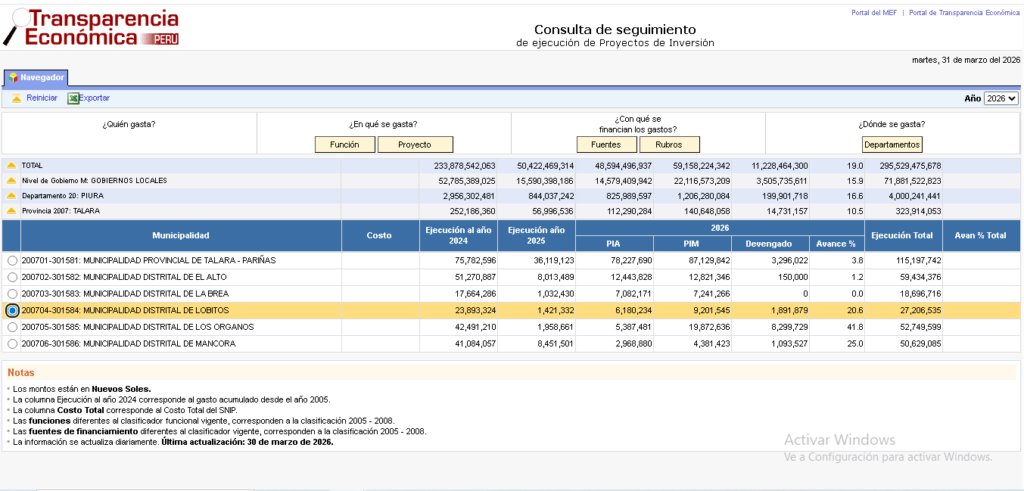Select Municipalidad Distrital de Los Organos radio
The width and height of the screenshot is (1024, 491).
coord(12,327)
